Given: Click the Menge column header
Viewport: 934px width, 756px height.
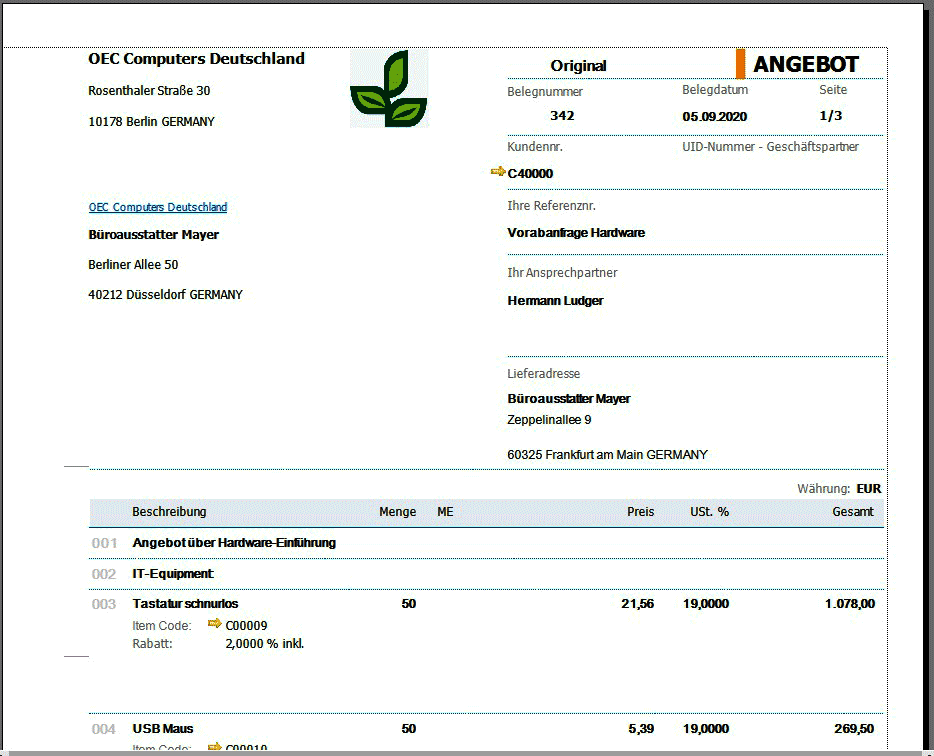Looking at the screenshot, I should pyautogui.click(x=397, y=512).
